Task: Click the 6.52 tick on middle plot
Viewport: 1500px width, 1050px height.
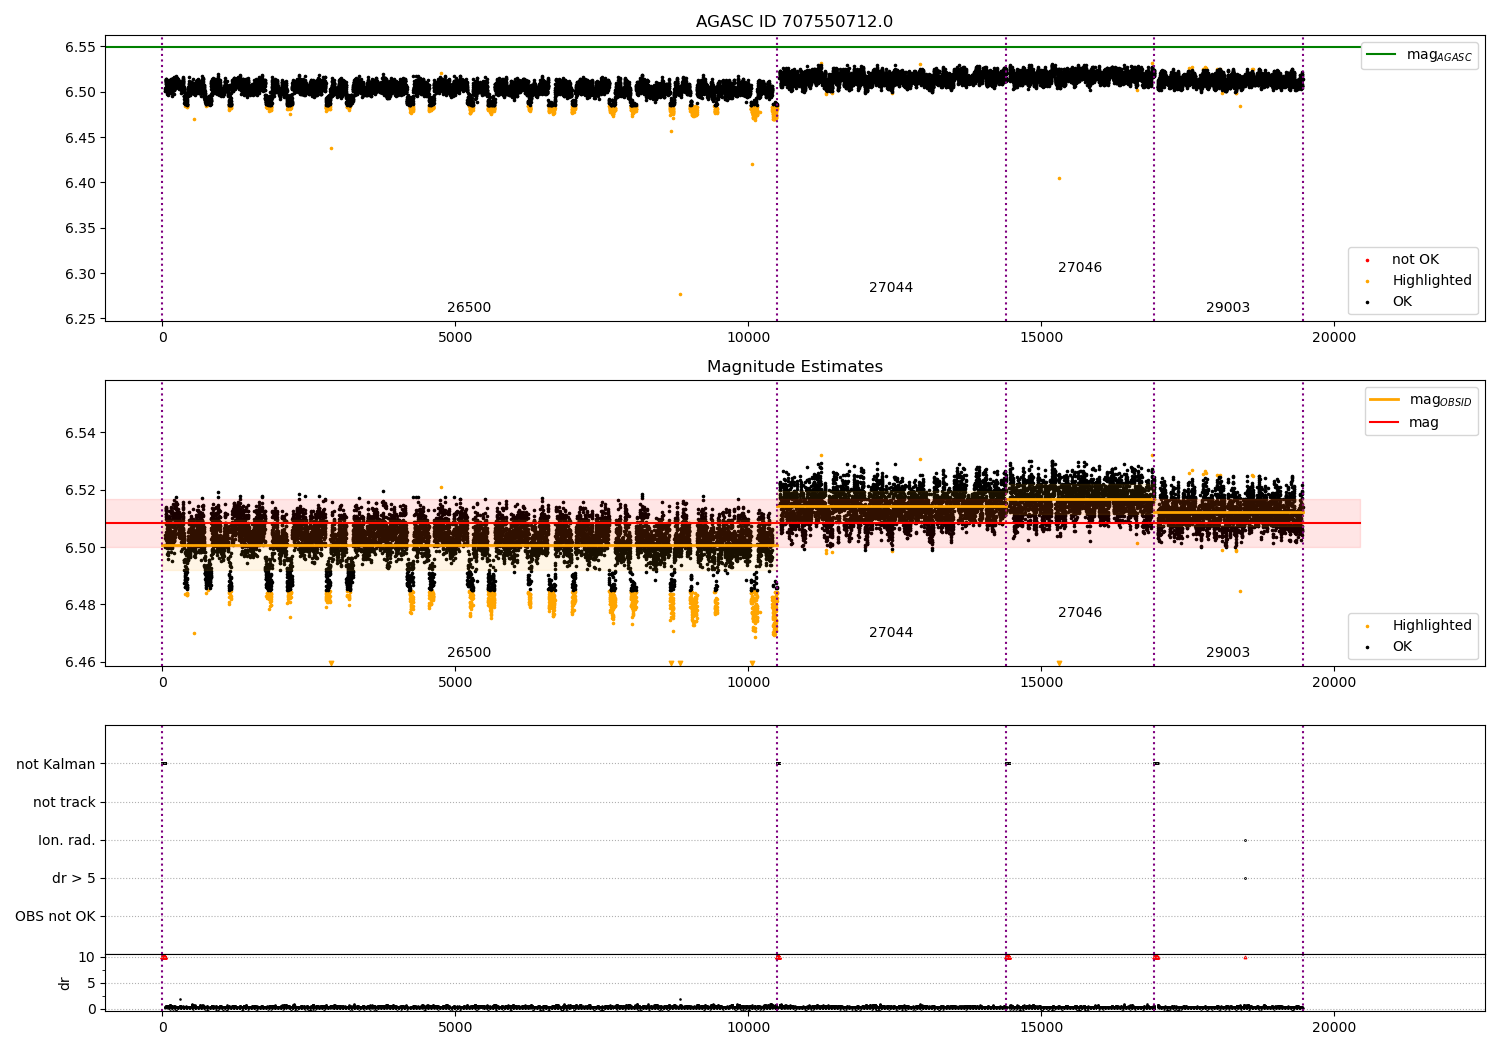Action: pyautogui.click(x=80, y=491)
